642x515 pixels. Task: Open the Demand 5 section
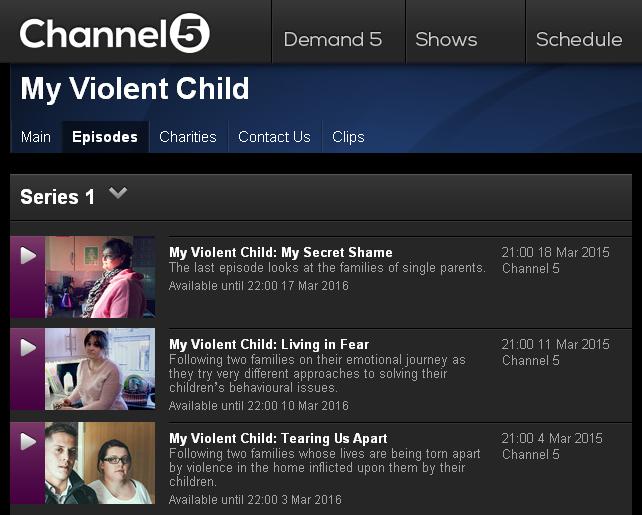[333, 40]
